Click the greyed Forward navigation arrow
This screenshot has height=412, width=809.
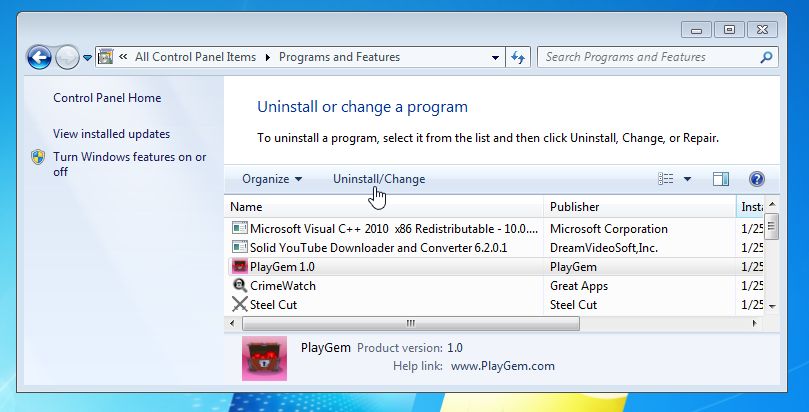pos(67,57)
